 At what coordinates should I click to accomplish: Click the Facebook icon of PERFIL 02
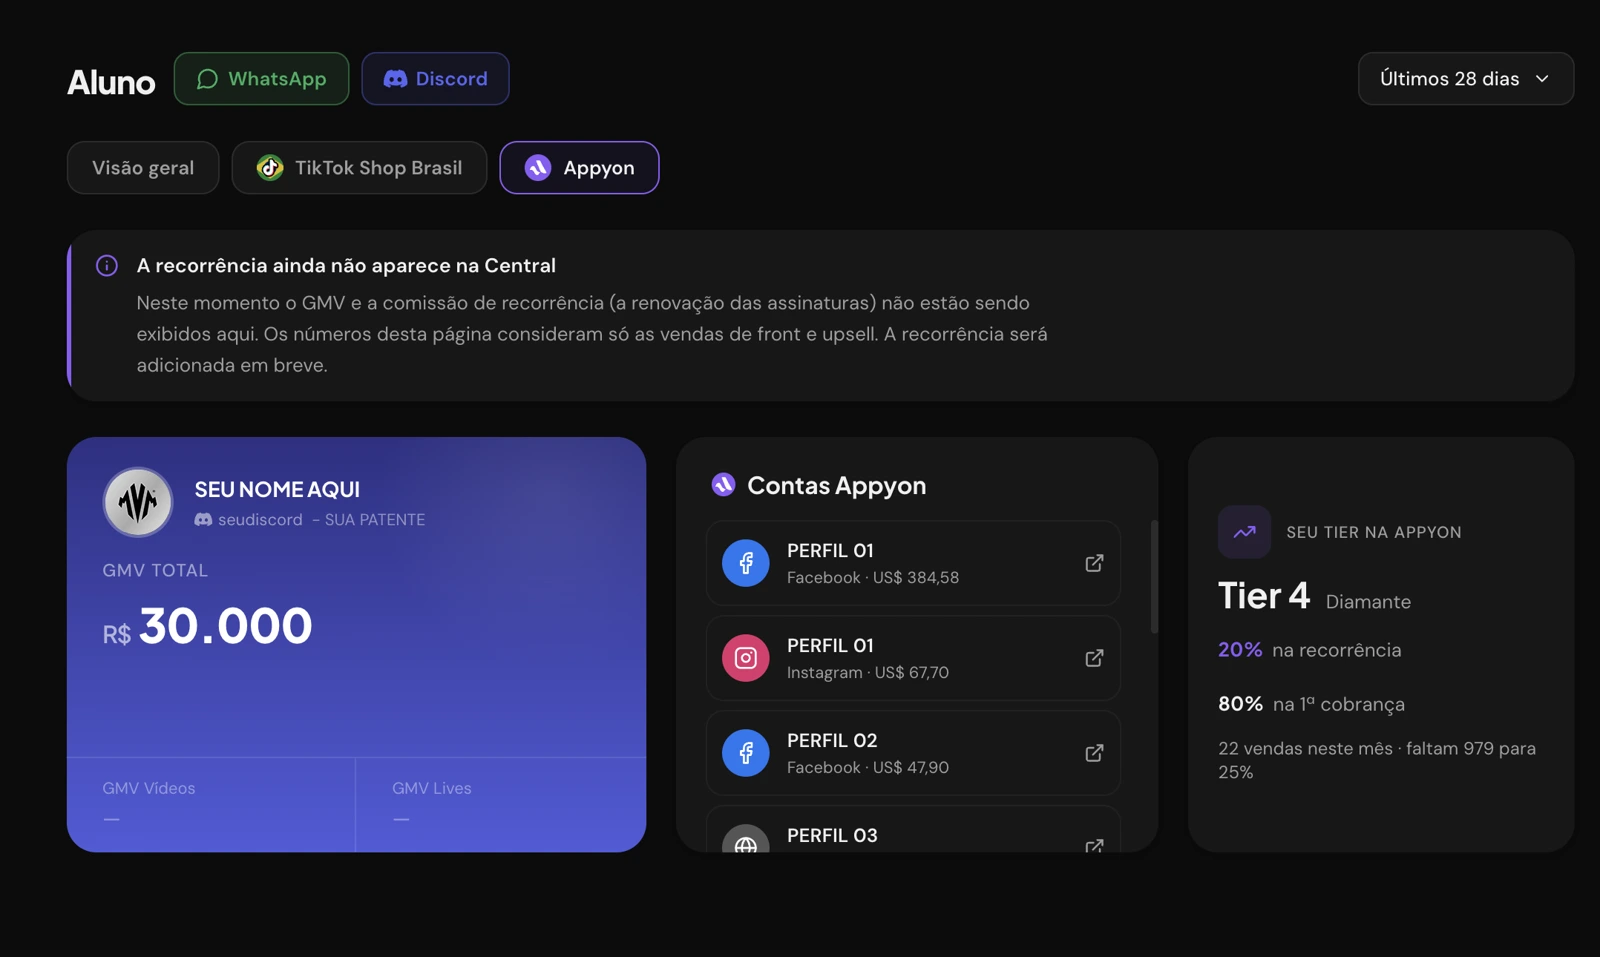click(x=746, y=753)
